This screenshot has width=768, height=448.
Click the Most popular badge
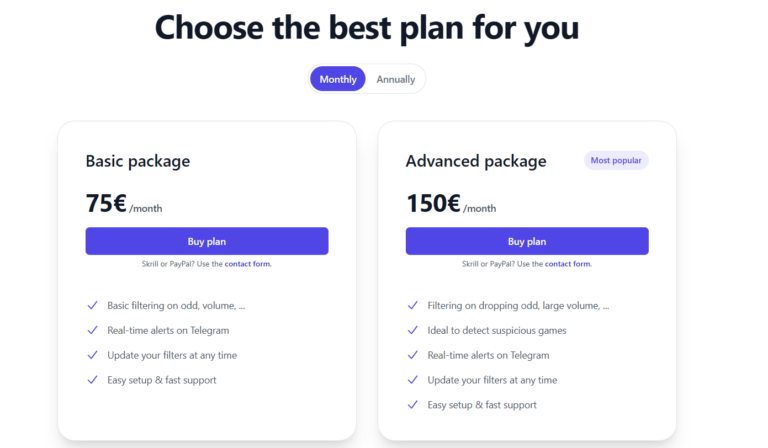pos(616,160)
